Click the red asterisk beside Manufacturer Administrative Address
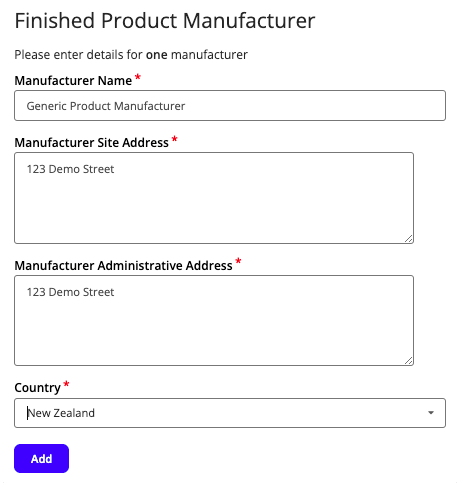 (238, 261)
